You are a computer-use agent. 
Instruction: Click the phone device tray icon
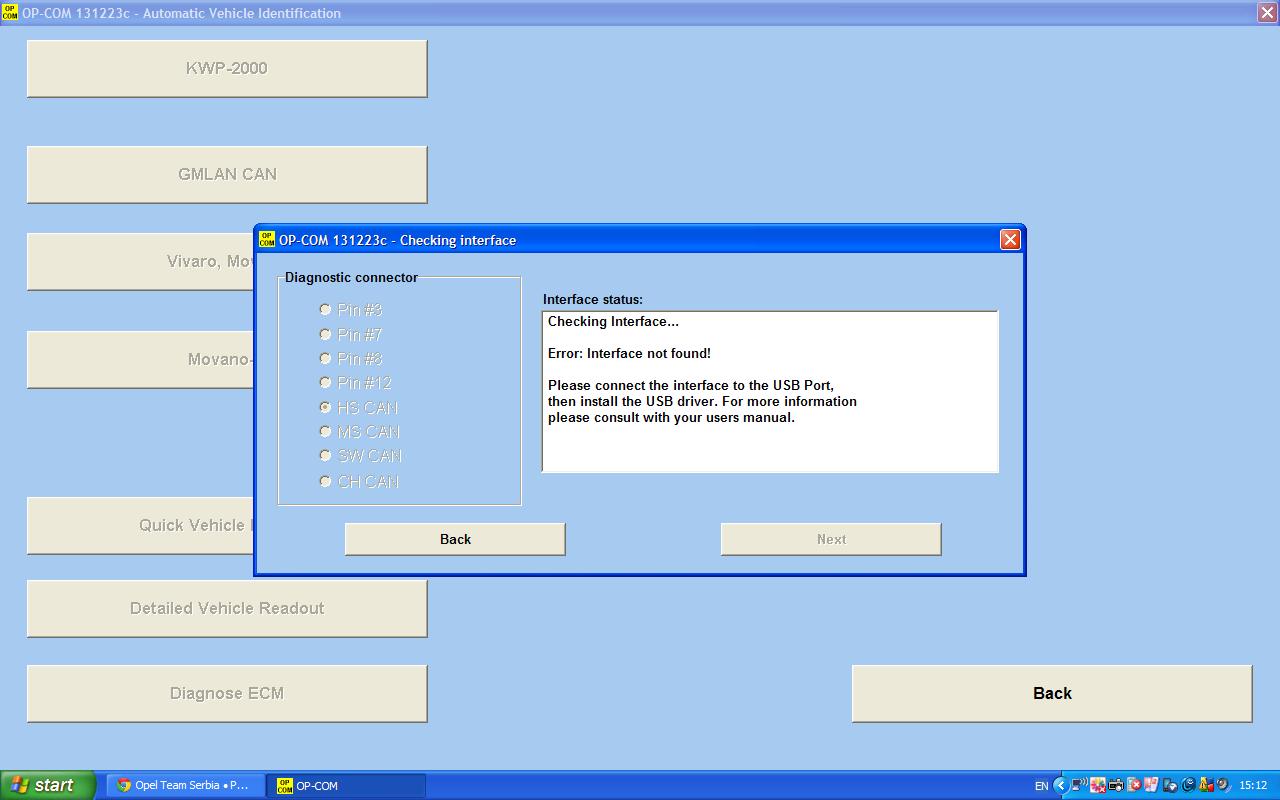(1170, 785)
